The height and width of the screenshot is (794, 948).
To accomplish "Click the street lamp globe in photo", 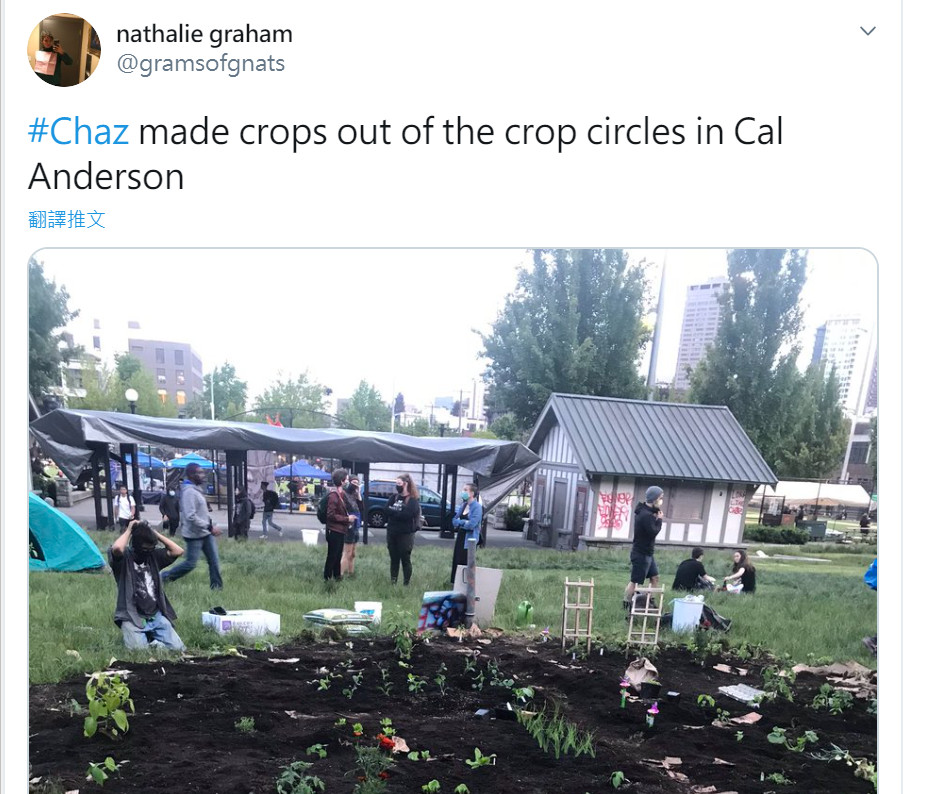I will tap(131, 396).
